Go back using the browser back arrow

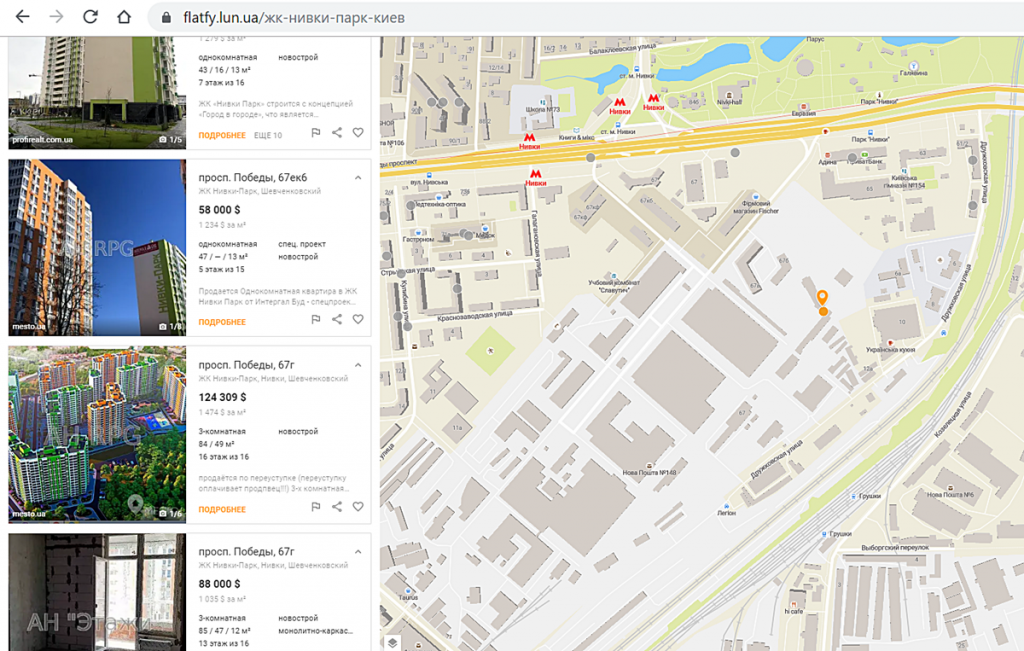23,17
